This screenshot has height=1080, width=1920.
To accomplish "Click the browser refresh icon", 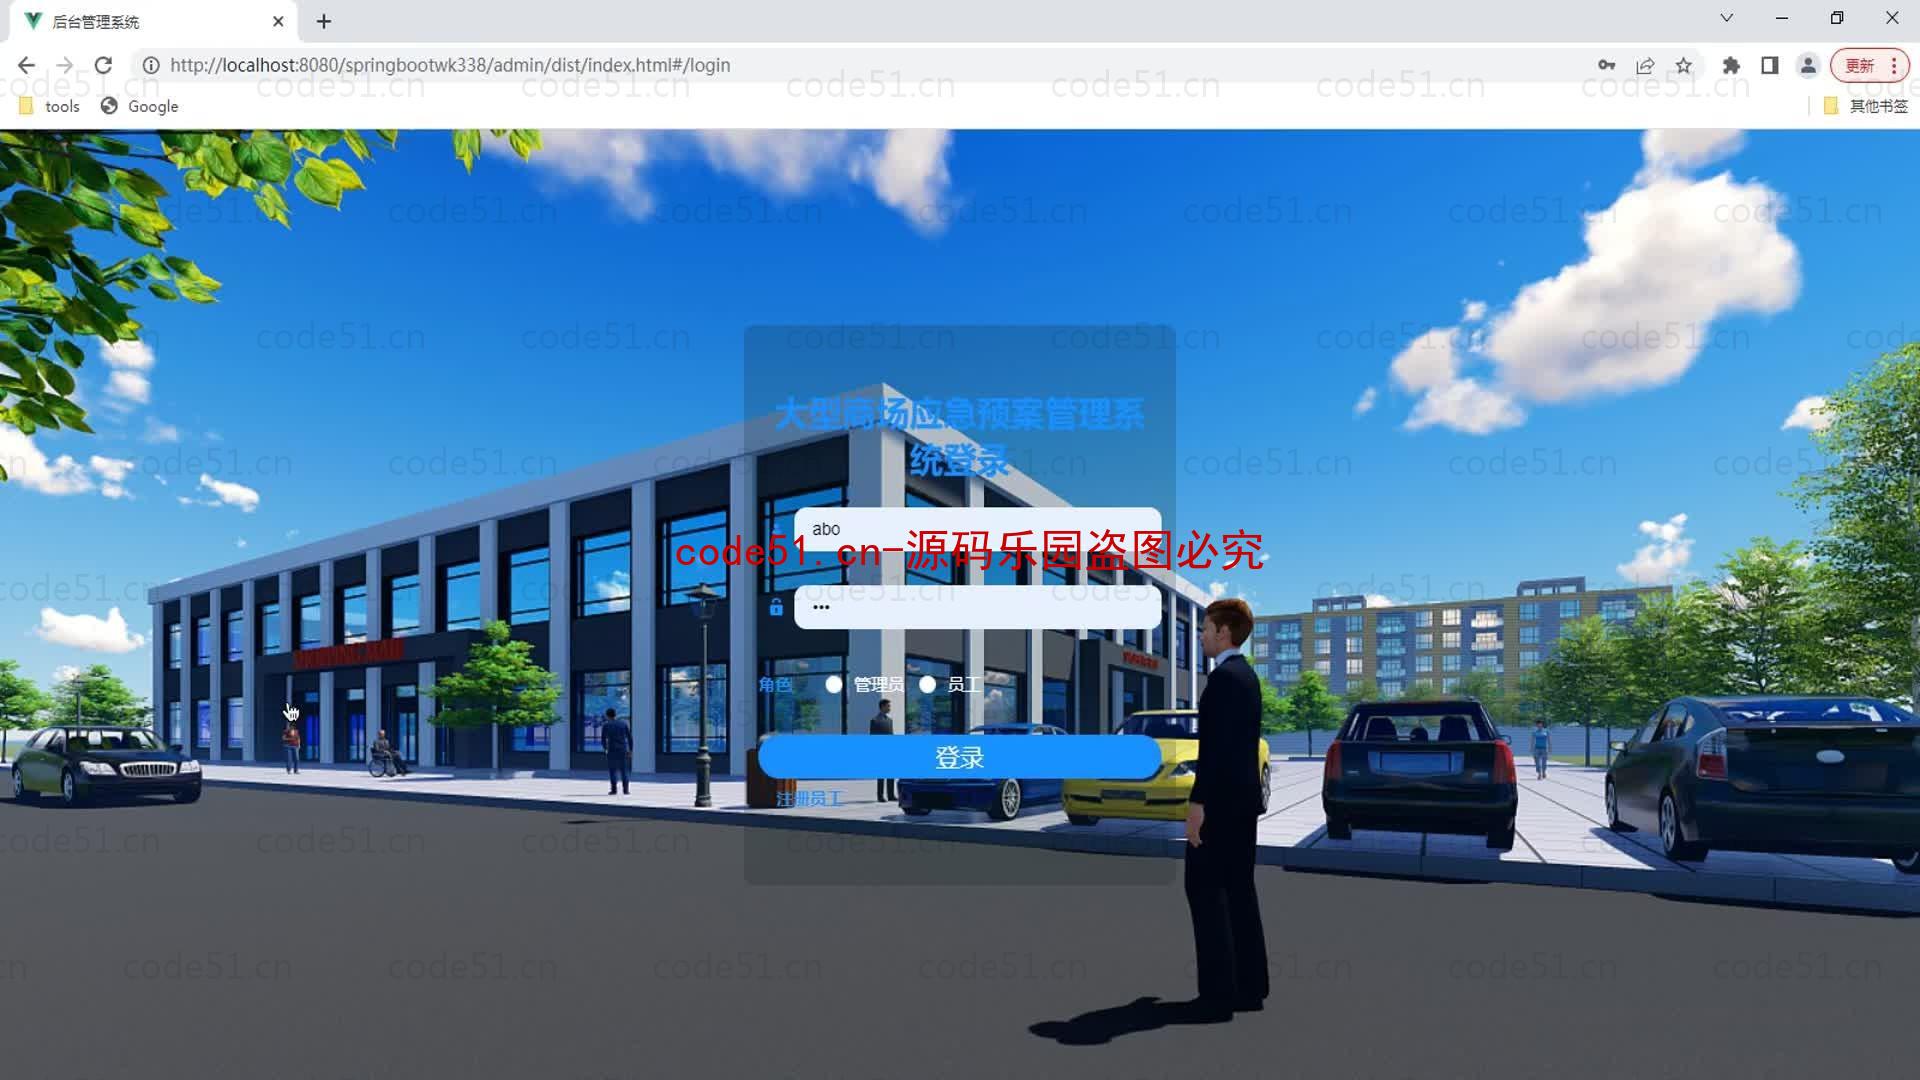I will click(x=104, y=65).
